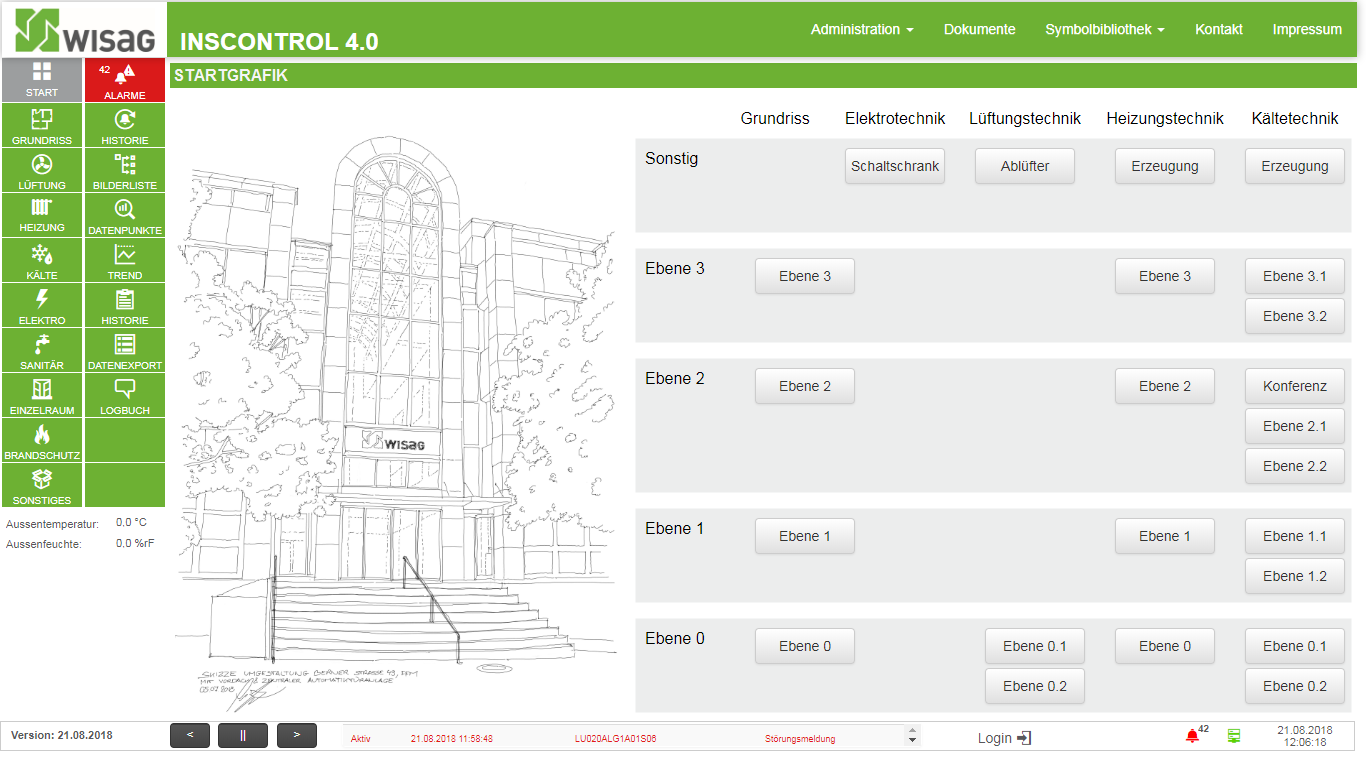This screenshot has width=1366, height=768.
Task: Go to previous alarm message with <
Action: tap(190, 735)
